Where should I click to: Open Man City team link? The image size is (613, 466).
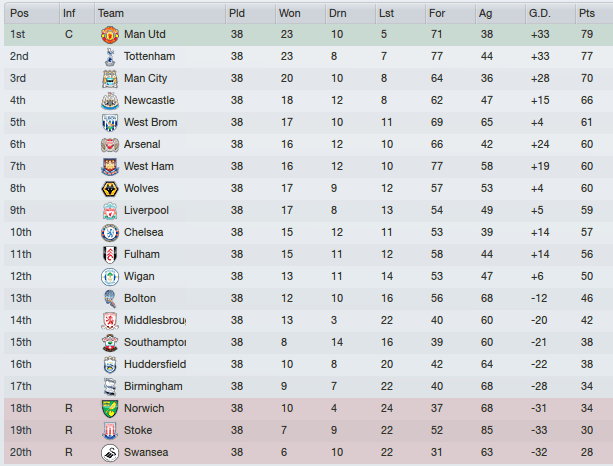[145, 79]
